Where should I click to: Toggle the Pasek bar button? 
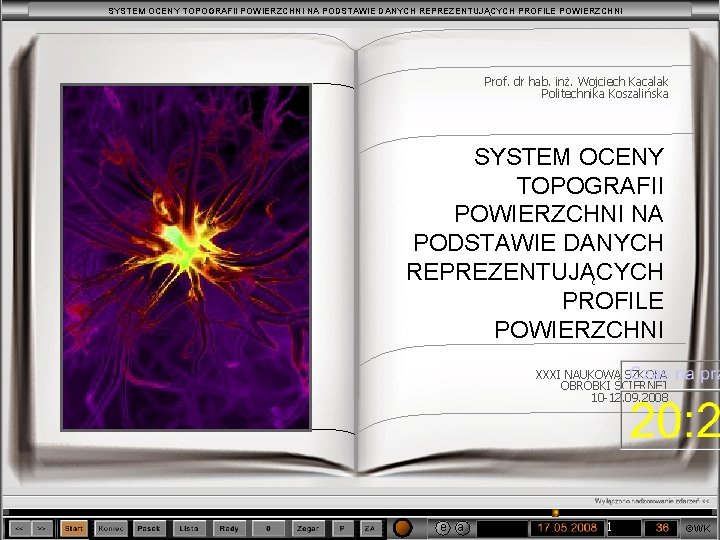pyautogui.click(x=149, y=529)
